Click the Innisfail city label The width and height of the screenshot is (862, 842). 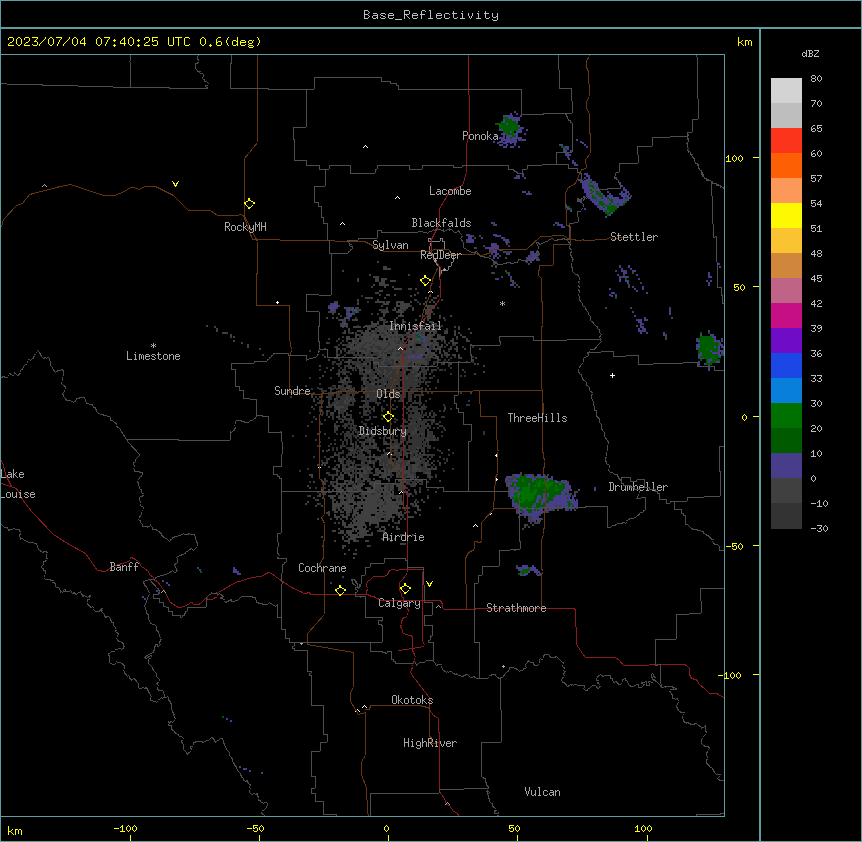click(x=415, y=326)
